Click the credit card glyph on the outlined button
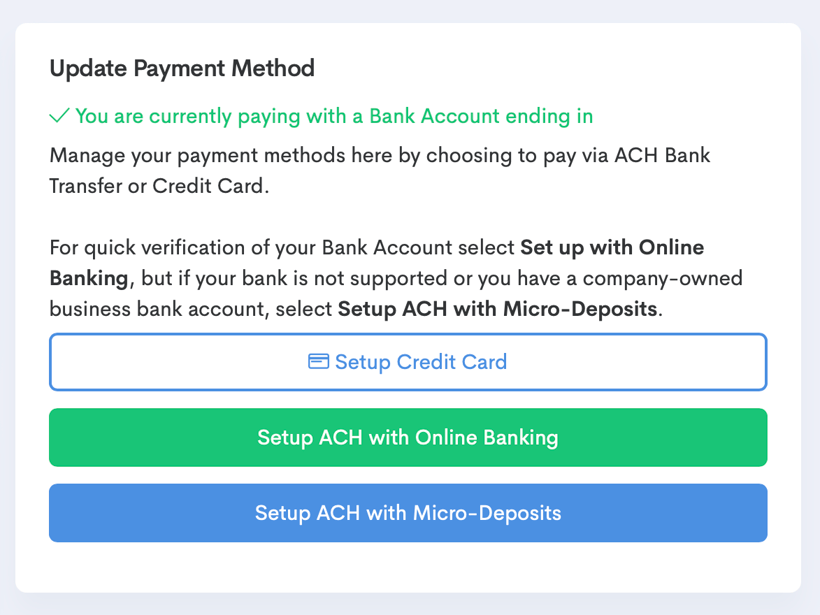 [317, 362]
